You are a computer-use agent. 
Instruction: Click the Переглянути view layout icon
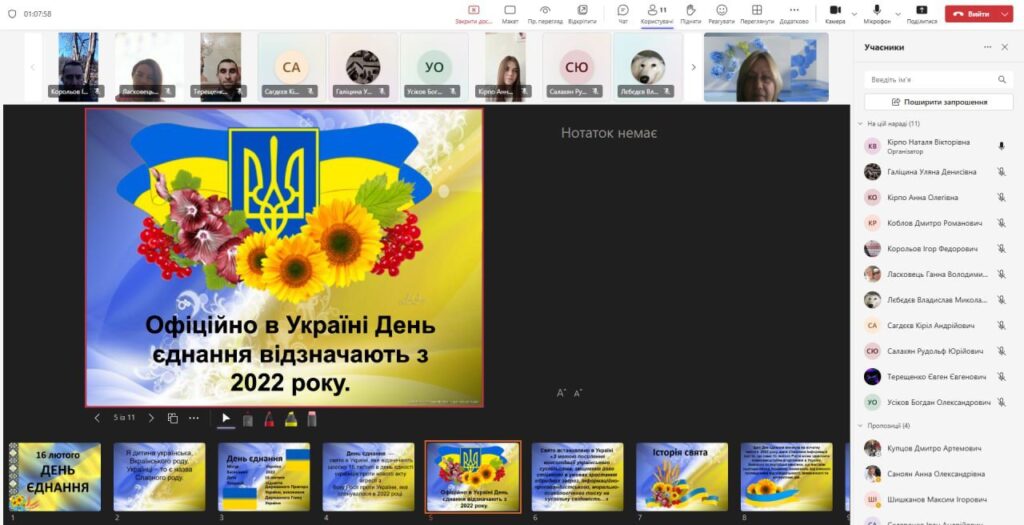click(757, 12)
